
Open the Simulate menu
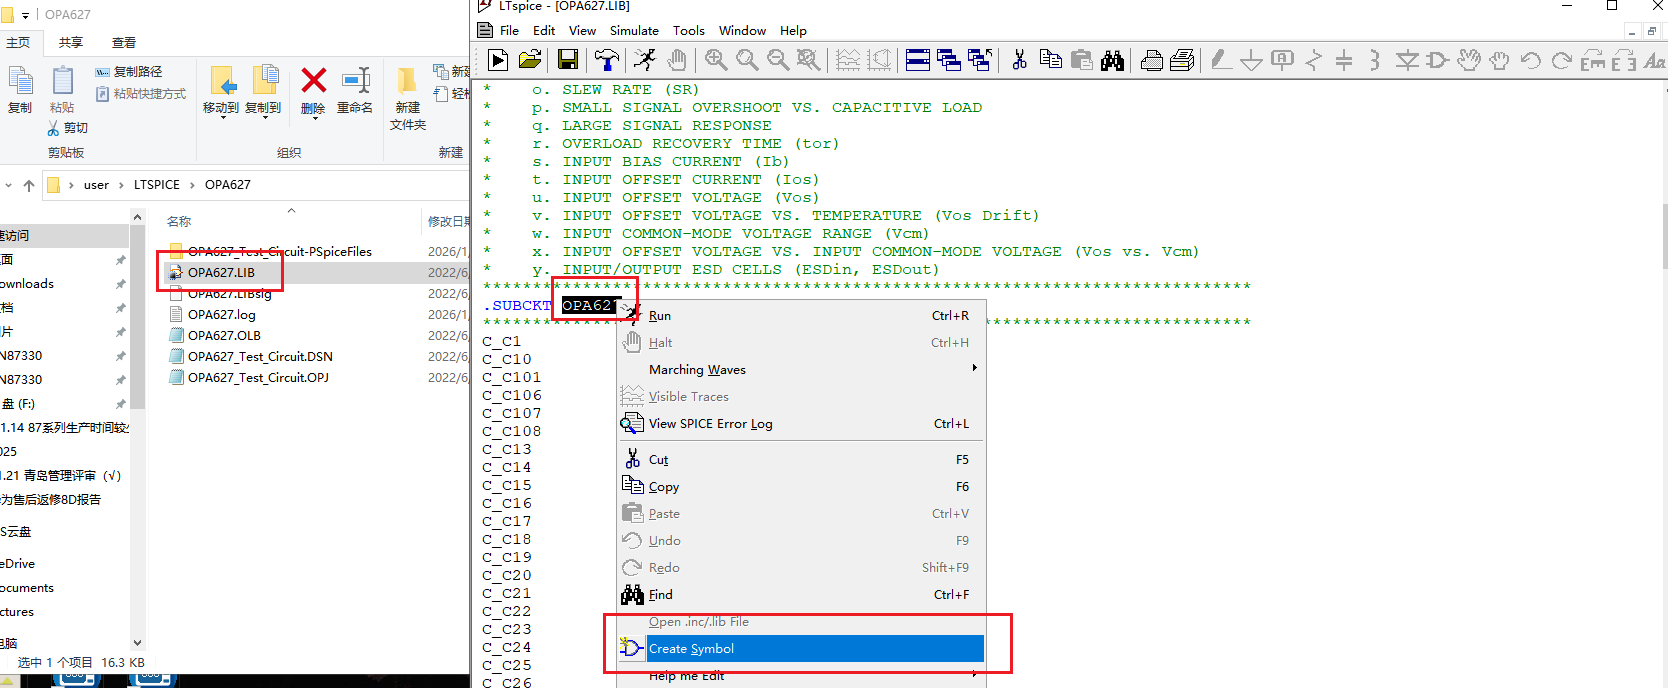tap(634, 30)
